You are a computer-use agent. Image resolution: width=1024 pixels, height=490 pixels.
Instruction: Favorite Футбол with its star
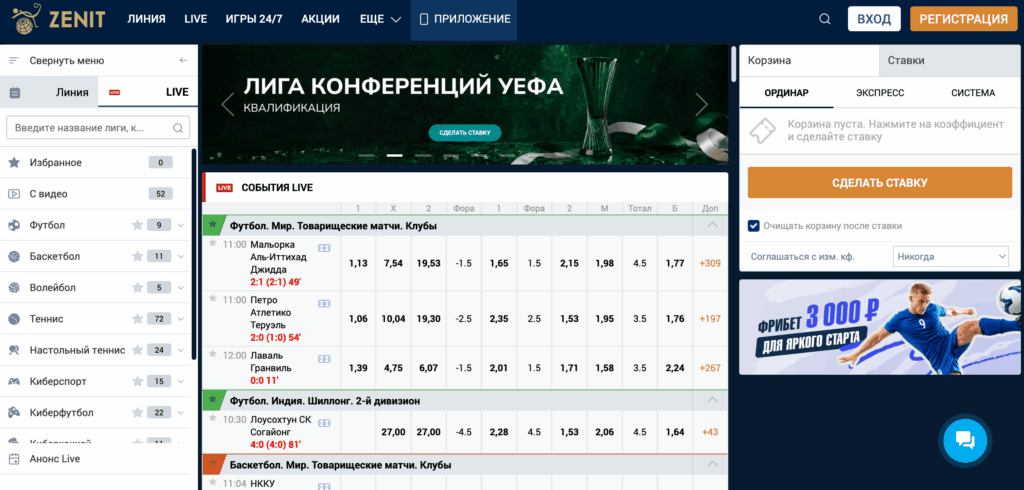(x=137, y=225)
